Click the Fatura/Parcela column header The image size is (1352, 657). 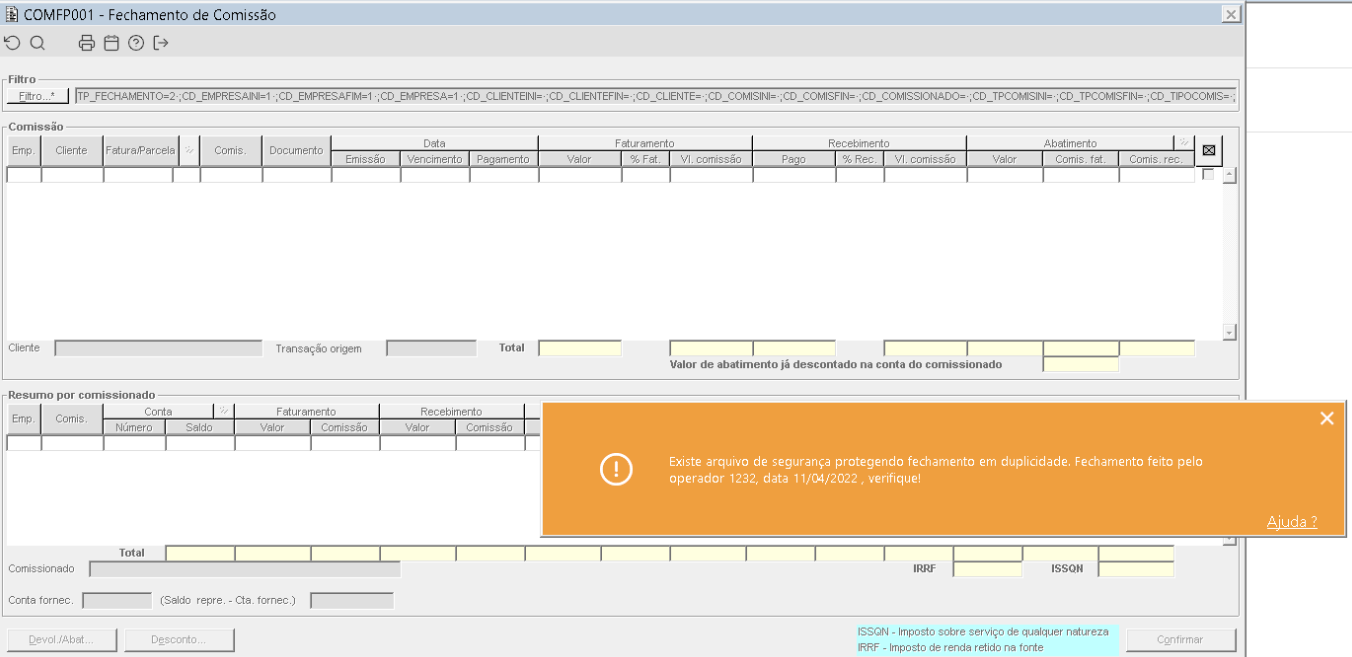[141, 150]
